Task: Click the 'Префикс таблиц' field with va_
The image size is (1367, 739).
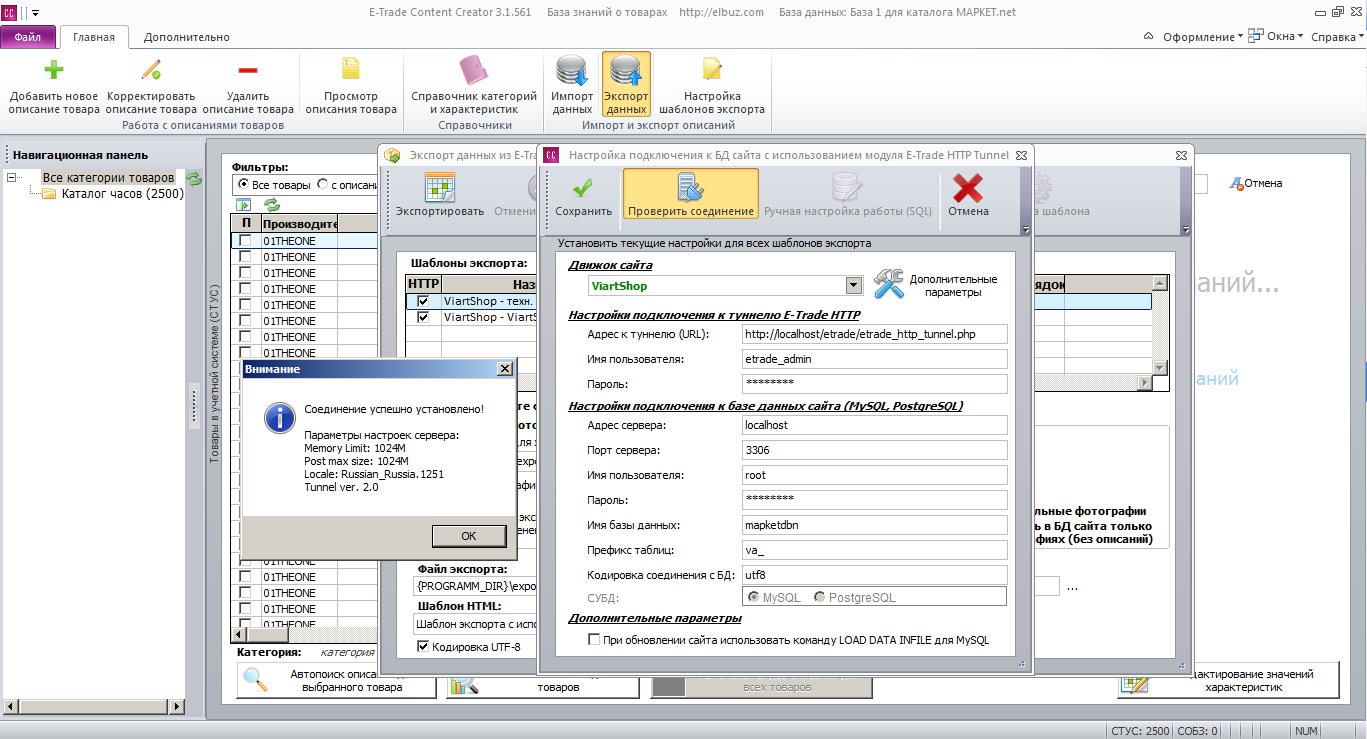Action: tap(875, 550)
